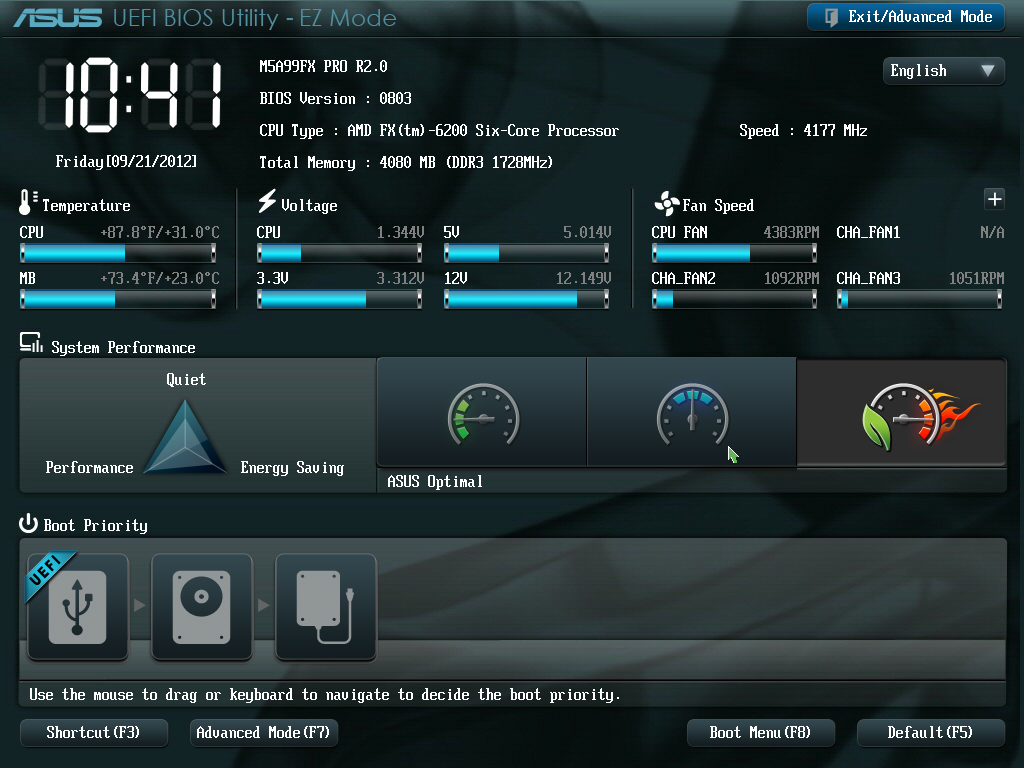1024x768 pixels.
Task: Expand fan speed details with plus button
Action: click(x=994, y=199)
